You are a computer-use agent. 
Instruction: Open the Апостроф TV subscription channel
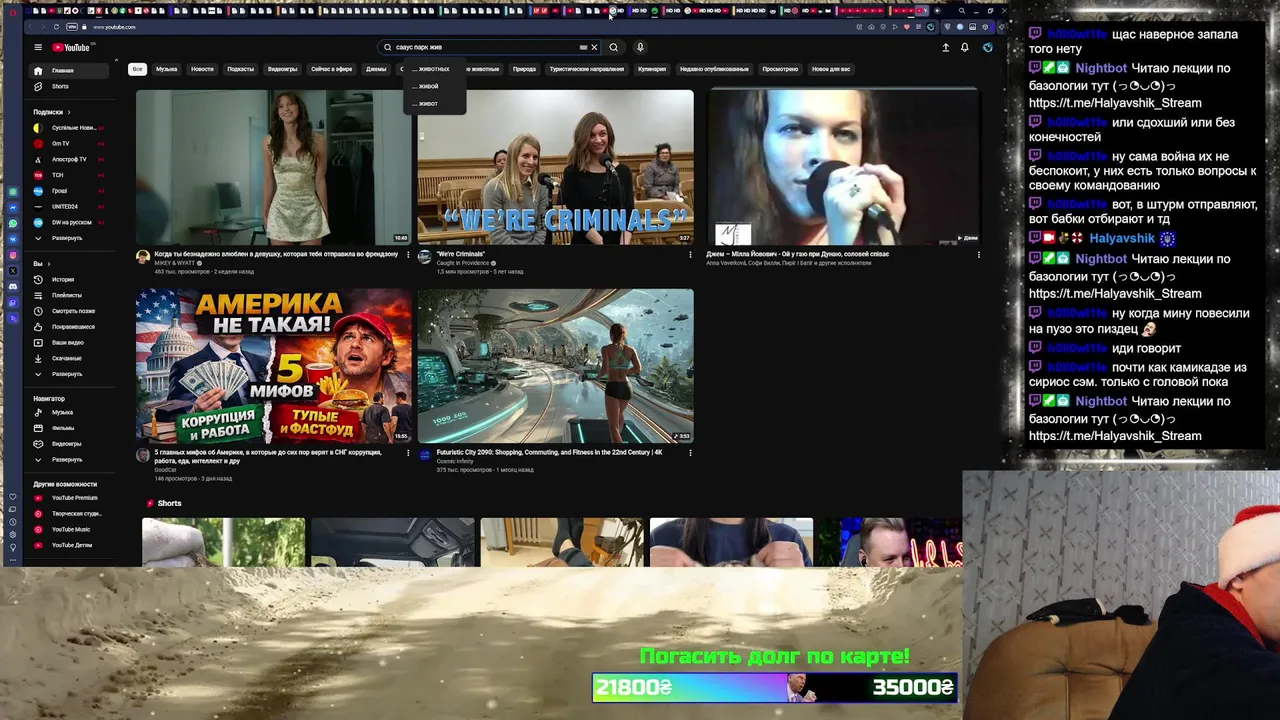click(x=68, y=159)
